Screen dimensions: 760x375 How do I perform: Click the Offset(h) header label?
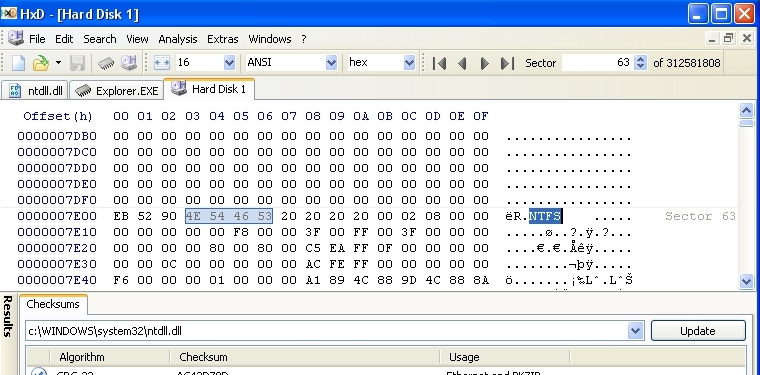[58, 116]
